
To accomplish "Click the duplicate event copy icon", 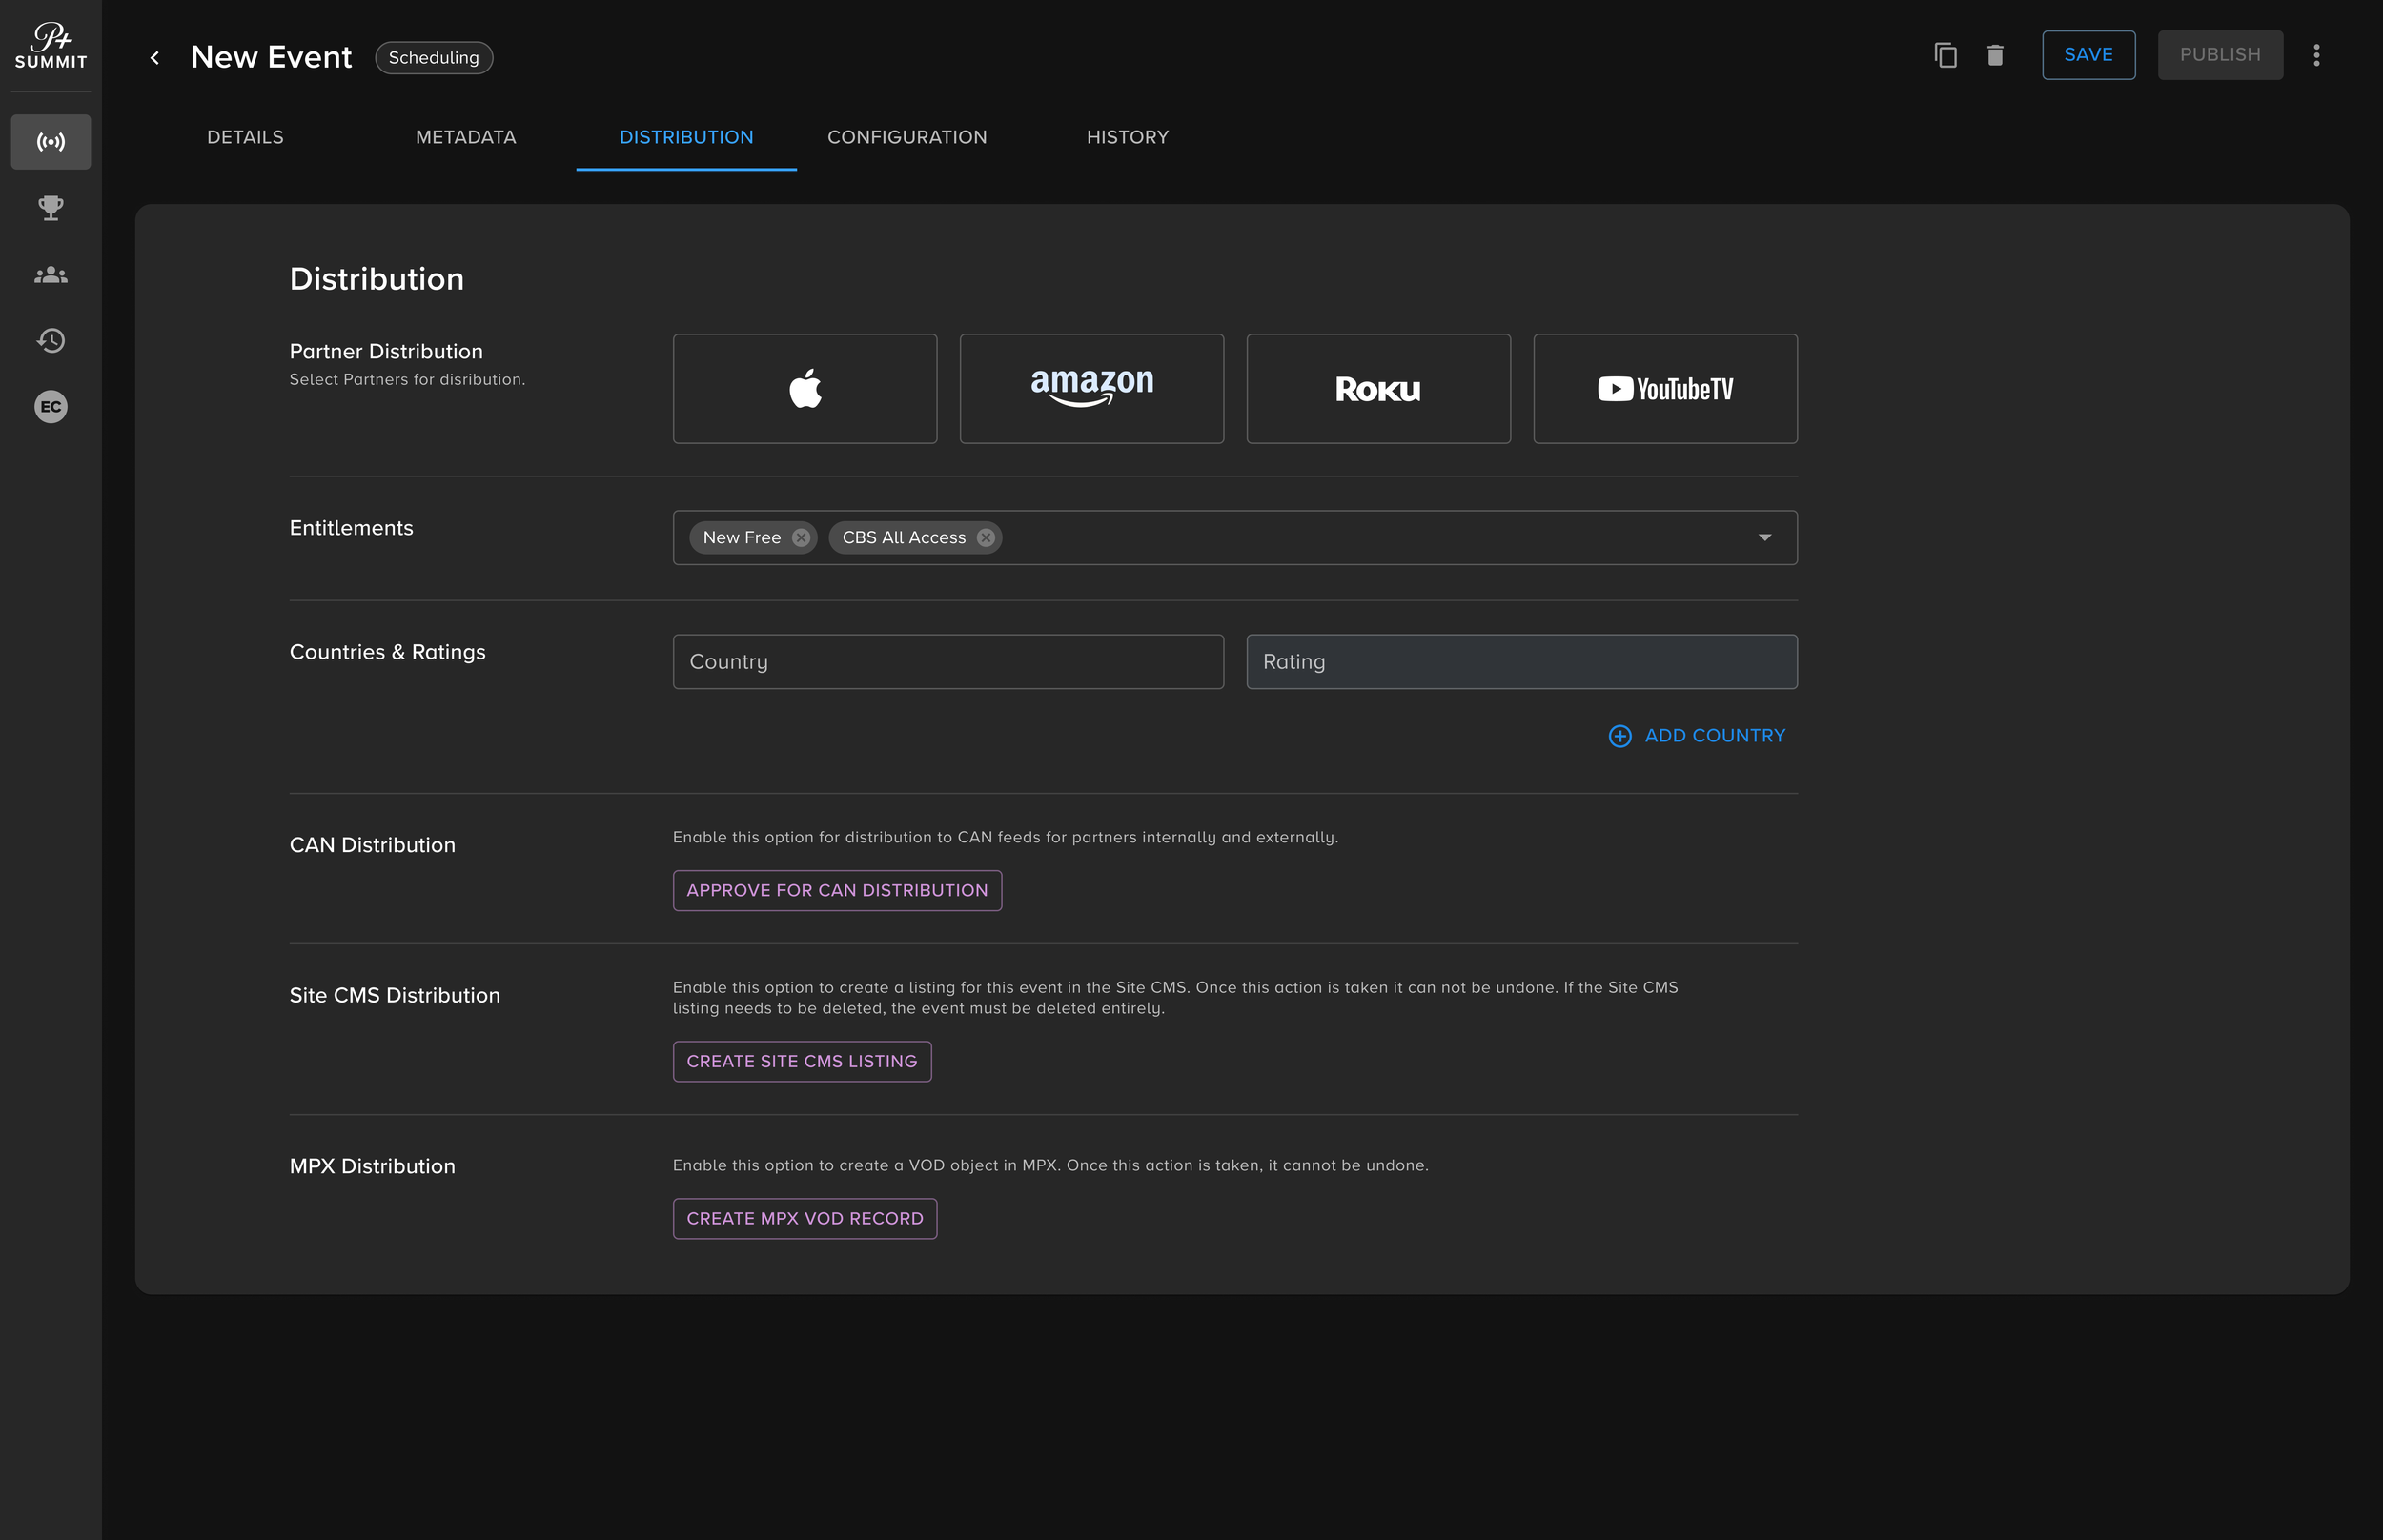I will click(1945, 55).
